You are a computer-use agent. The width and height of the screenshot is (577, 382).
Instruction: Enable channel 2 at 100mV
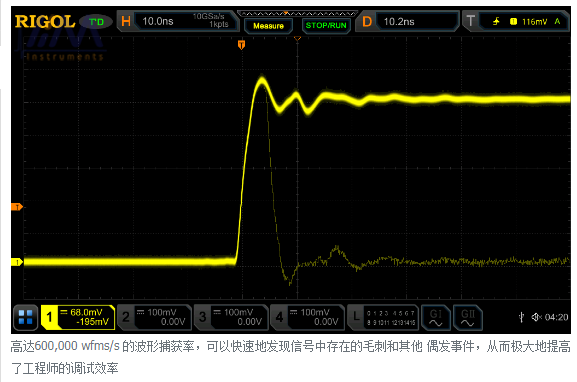[x=155, y=317]
